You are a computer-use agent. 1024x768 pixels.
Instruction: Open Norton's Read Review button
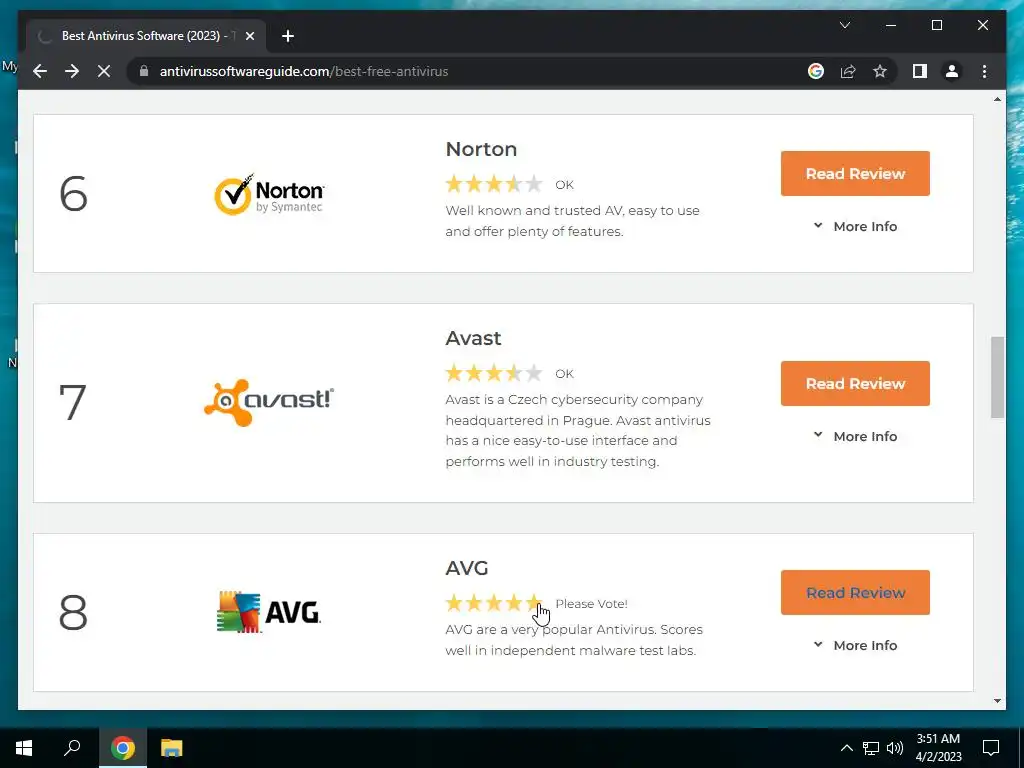855,174
